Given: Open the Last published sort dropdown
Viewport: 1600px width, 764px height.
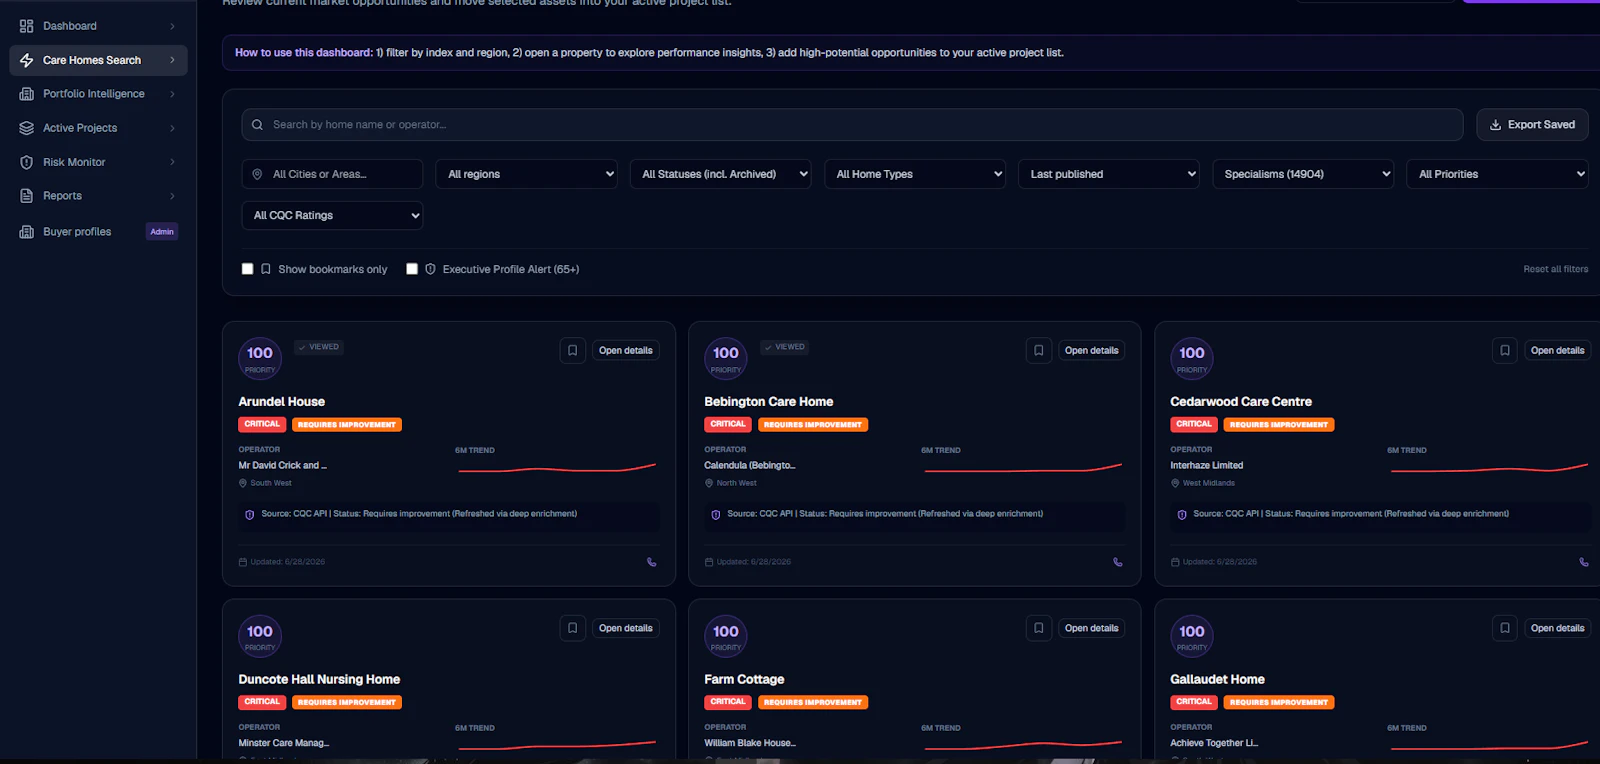Looking at the screenshot, I should [x=1108, y=174].
